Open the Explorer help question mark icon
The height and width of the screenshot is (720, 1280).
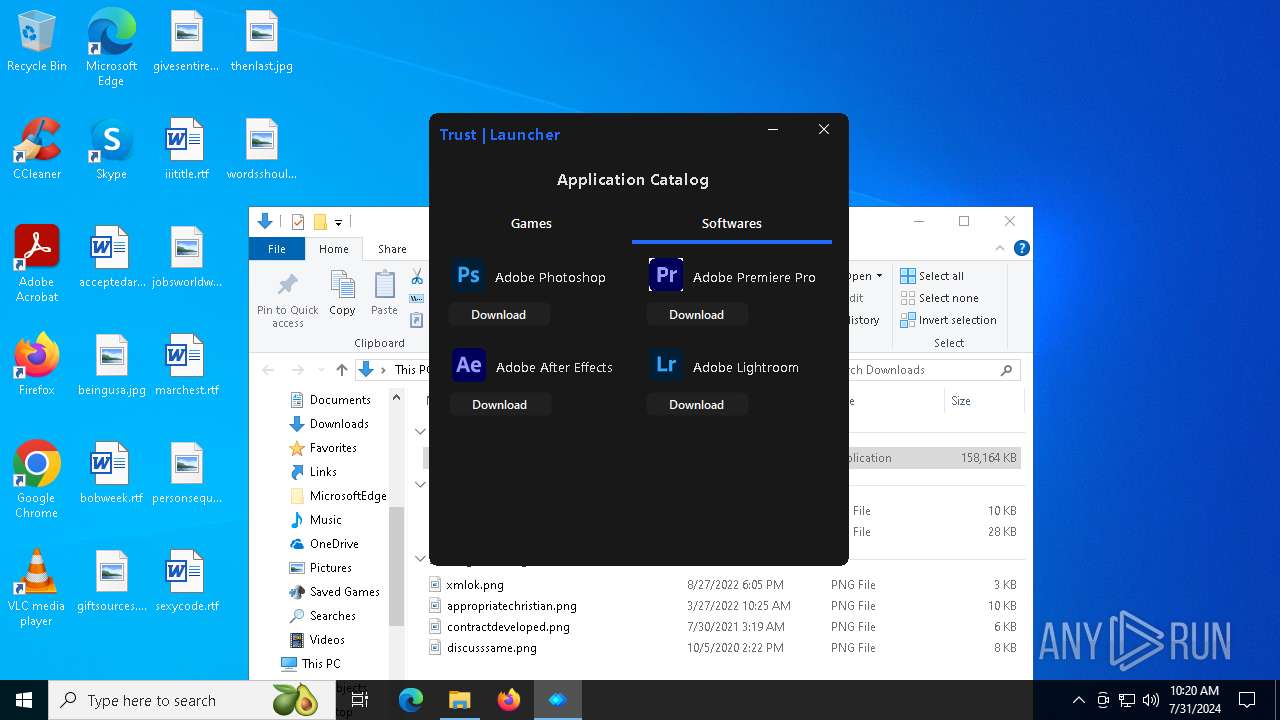tap(1021, 248)
